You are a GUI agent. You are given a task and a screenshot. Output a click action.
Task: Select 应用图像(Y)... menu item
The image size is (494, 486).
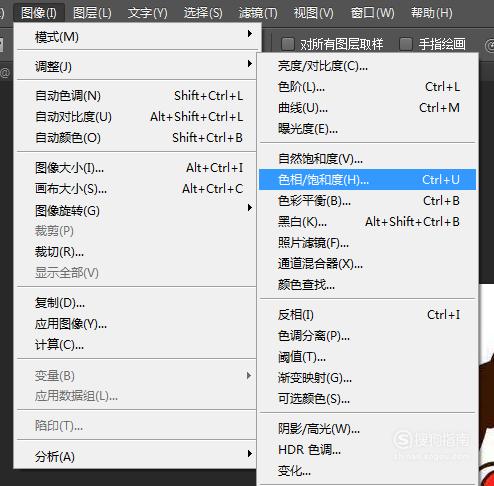pyautogui.click(x=137, y=324)
